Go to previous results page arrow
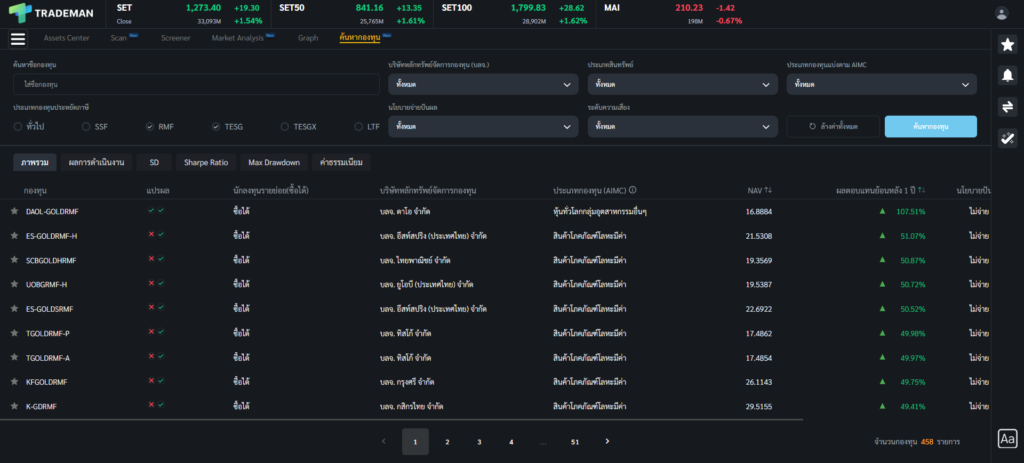The width and height of the screenshot is (1024, 463). pos(383,441)
